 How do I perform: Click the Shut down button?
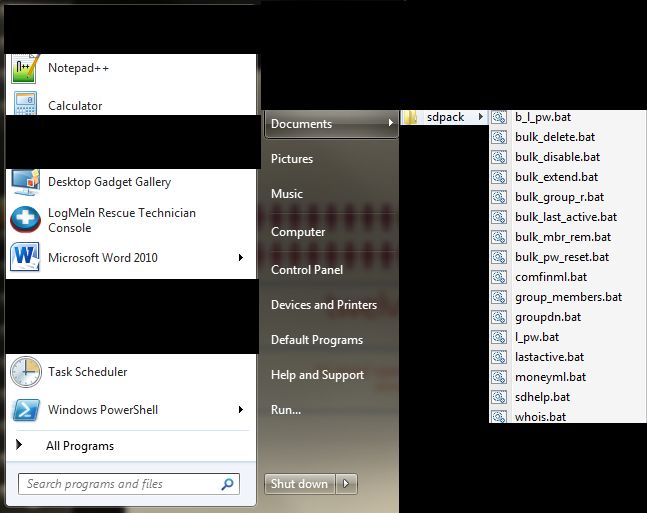[300, 483]
